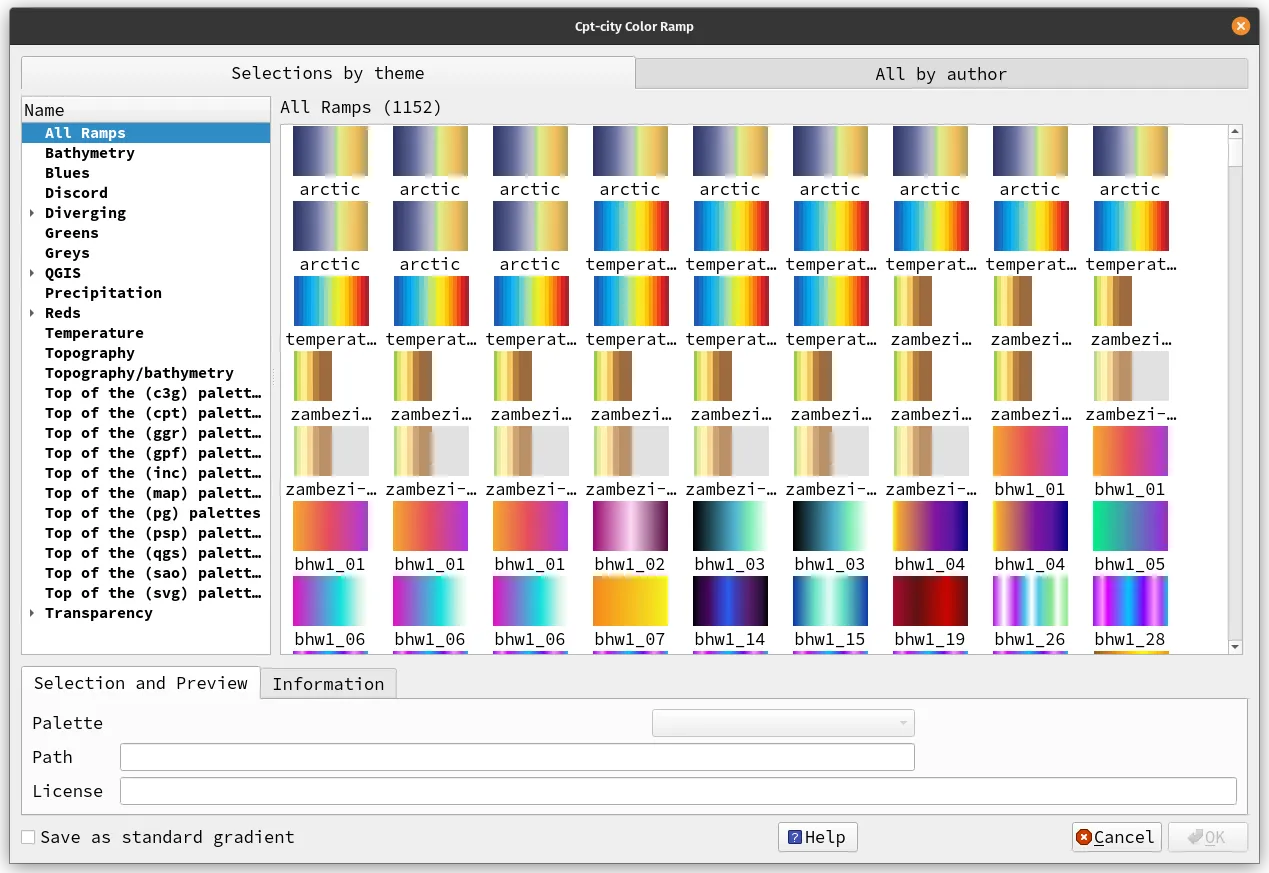Switch to the All by author tab

click(941, 73)
